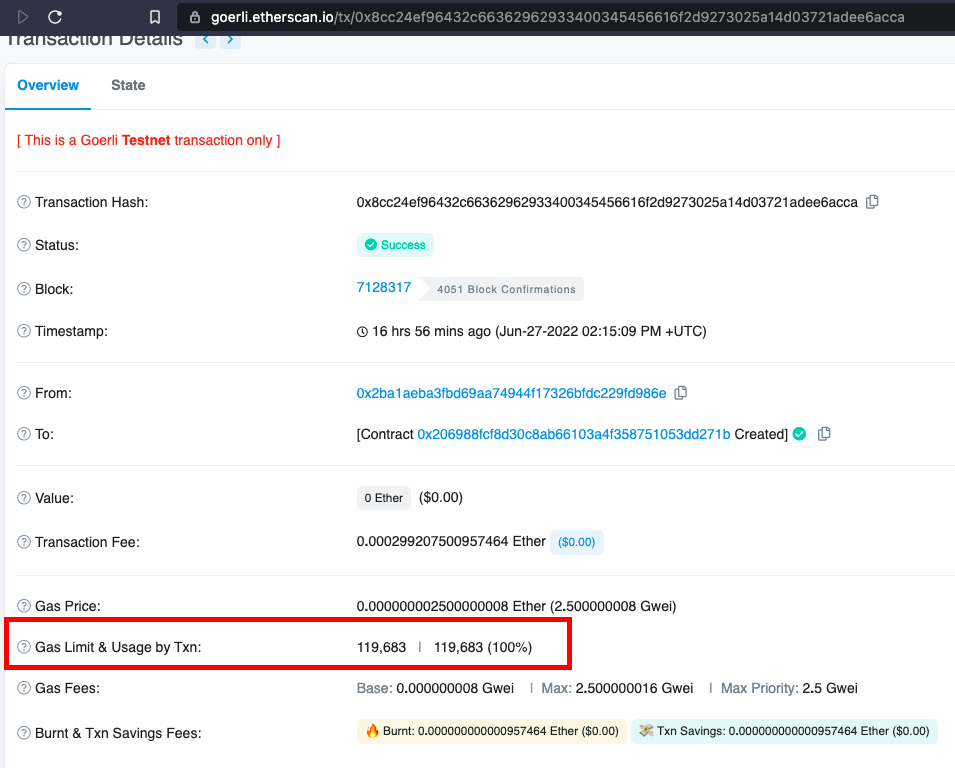Click help icon beside Burnt & Txn Savings Fees
955x768 pixels.
(x=24, y=733)
